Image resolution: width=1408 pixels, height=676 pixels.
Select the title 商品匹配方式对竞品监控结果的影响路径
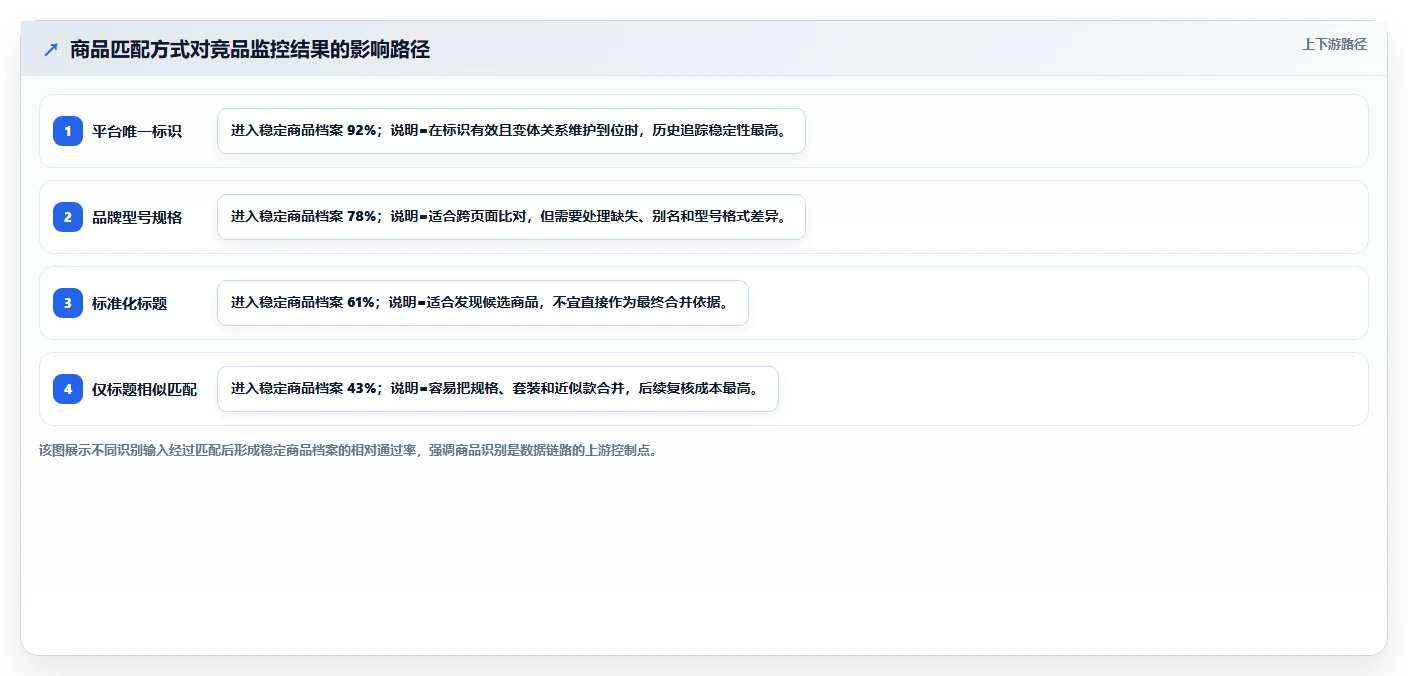pos(250,49)
